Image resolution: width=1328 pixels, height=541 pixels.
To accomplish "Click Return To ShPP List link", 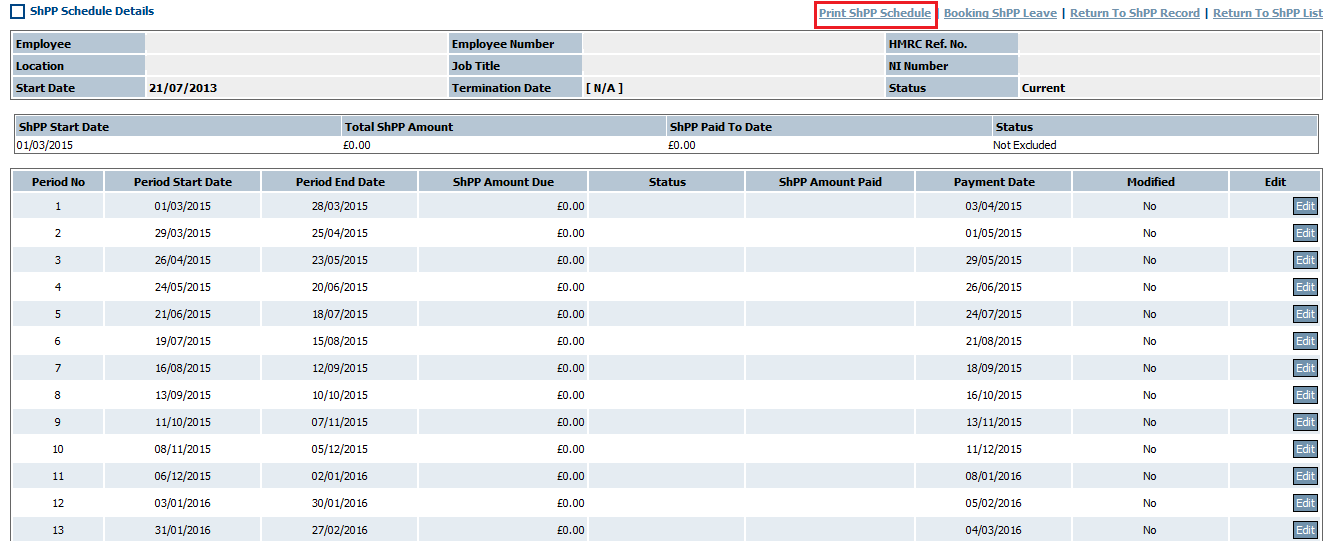I will (x=1267, y=14).
